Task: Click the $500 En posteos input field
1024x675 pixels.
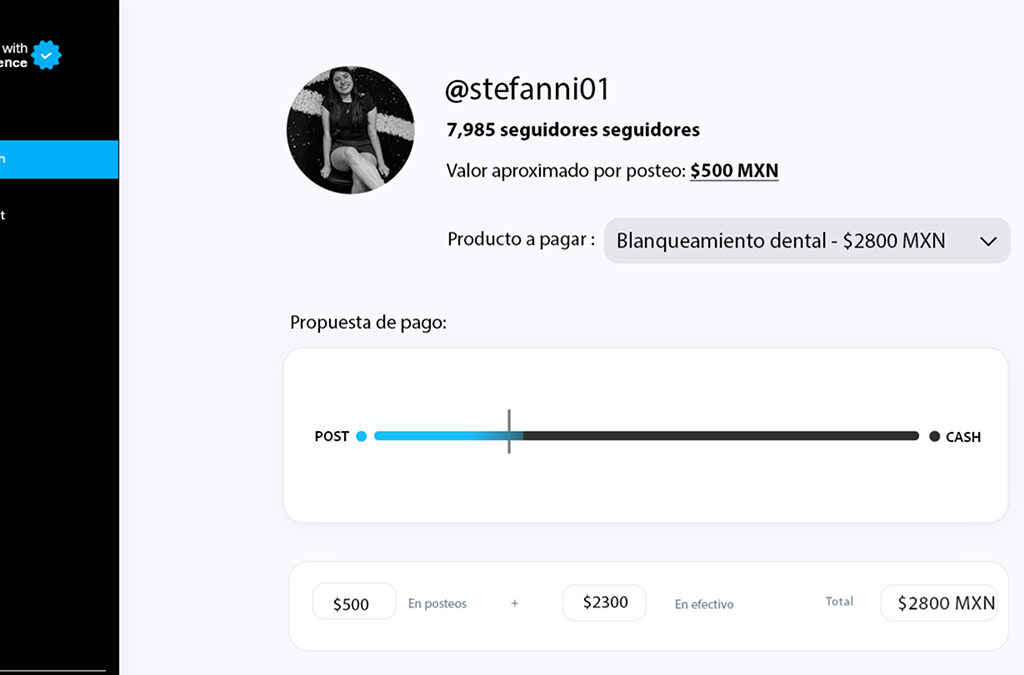Action: coord(353,602)
